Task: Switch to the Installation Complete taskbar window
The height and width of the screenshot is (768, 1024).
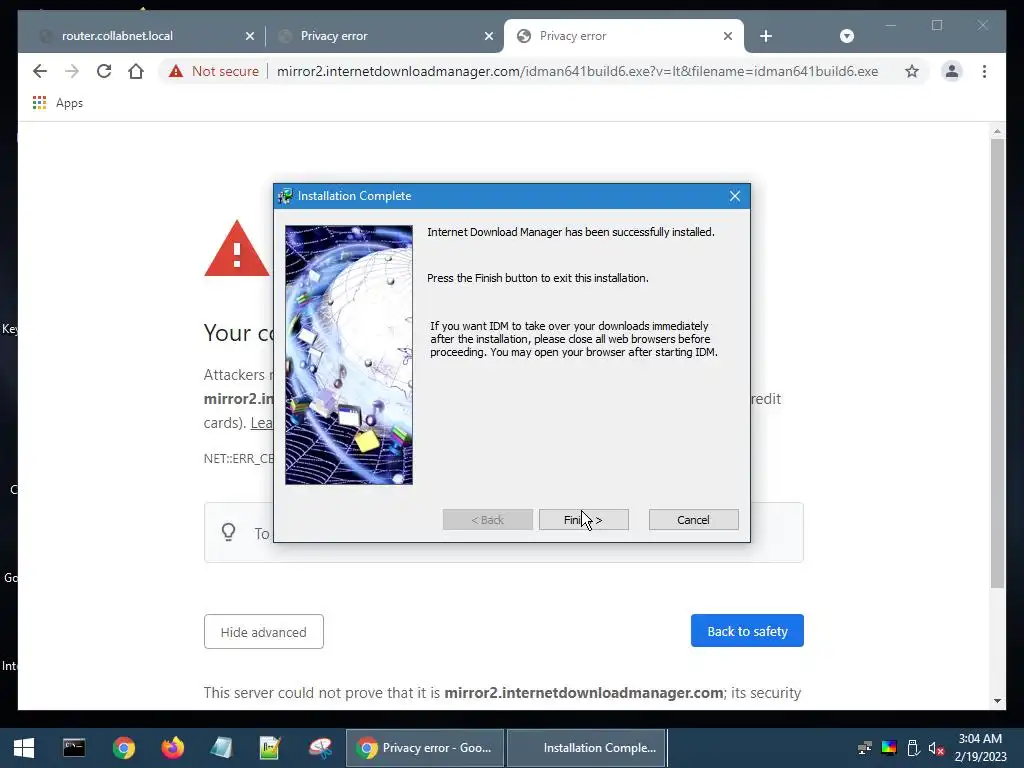Action: (x=586, y=748)
